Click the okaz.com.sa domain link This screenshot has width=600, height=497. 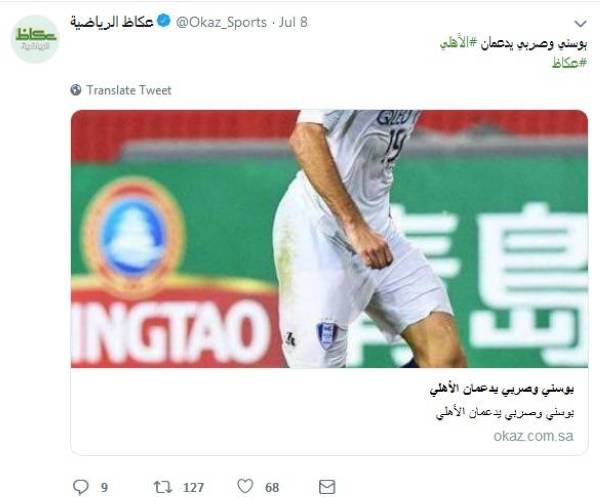click(x=533, y=436)
